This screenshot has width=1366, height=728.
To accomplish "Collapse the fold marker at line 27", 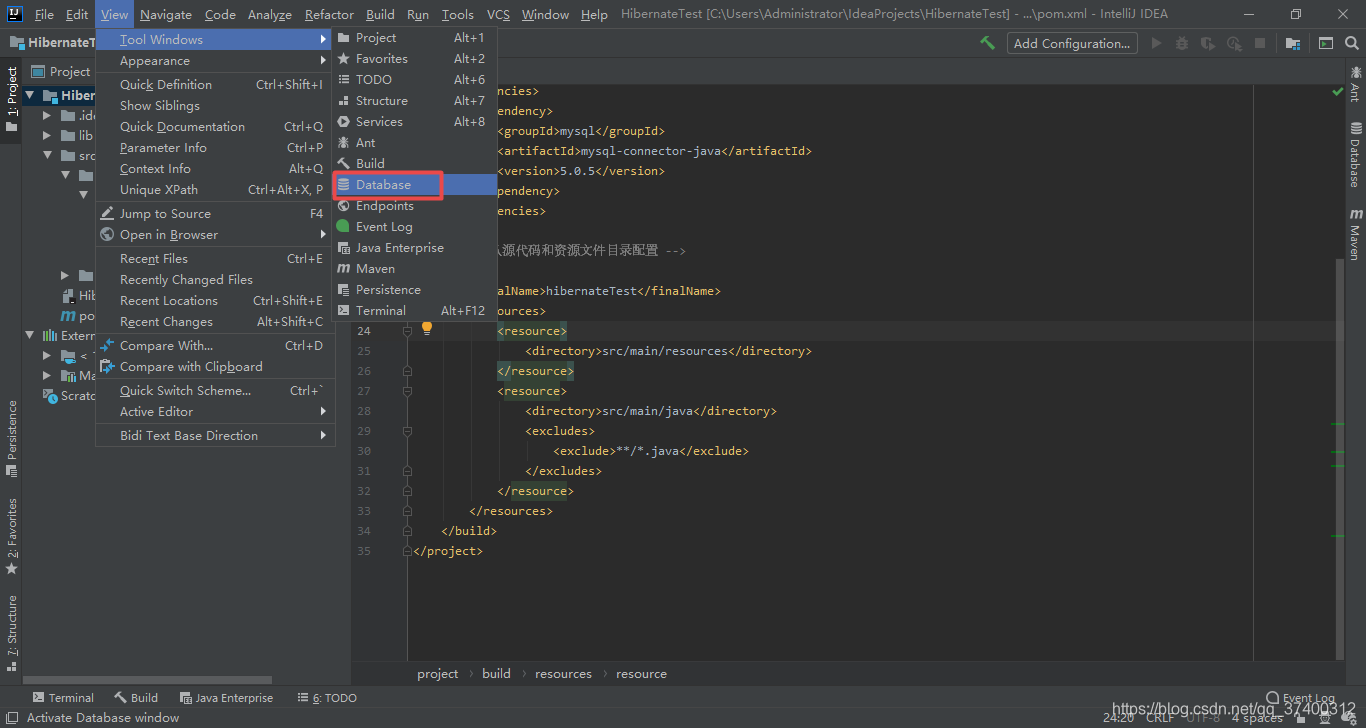I will [x=407, y=391].
